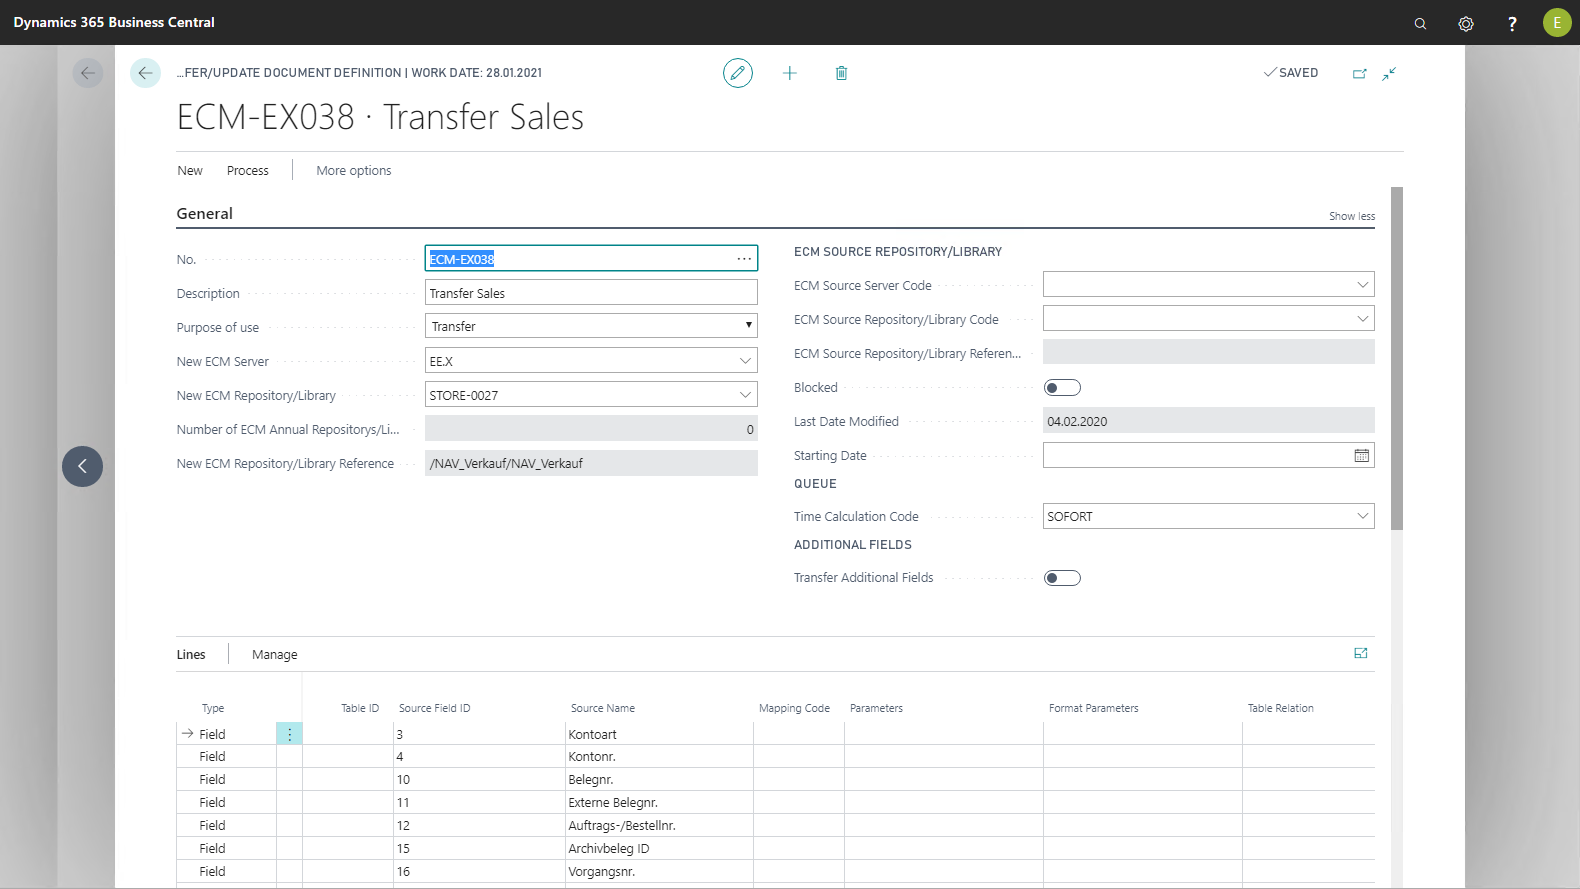Toggle the Blocked switch

click(1062, 388)
